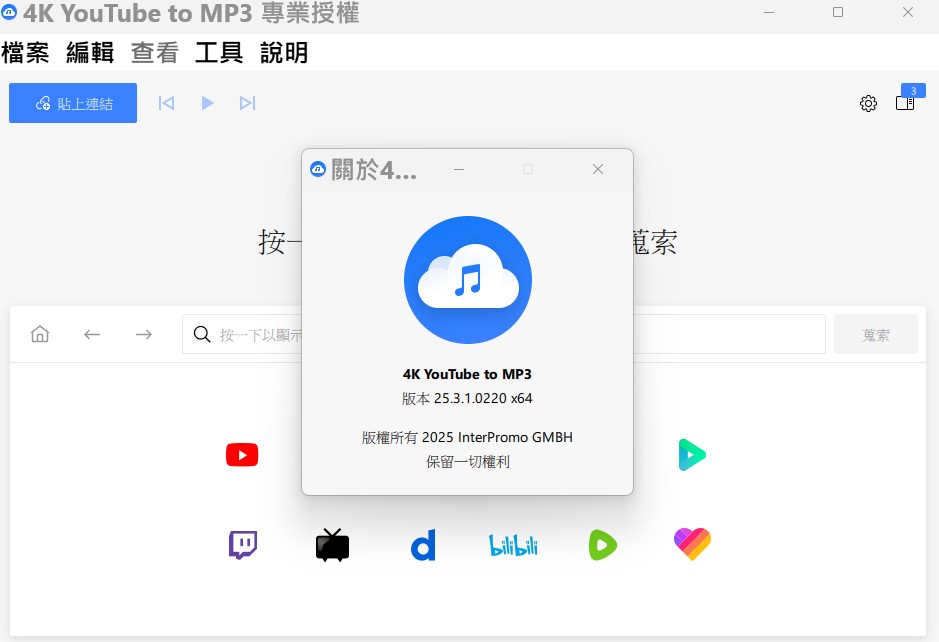Open the 工具 menu
The height and width of the screenshot is (642, 939).
pyautogui.click(x=219, y=53)
